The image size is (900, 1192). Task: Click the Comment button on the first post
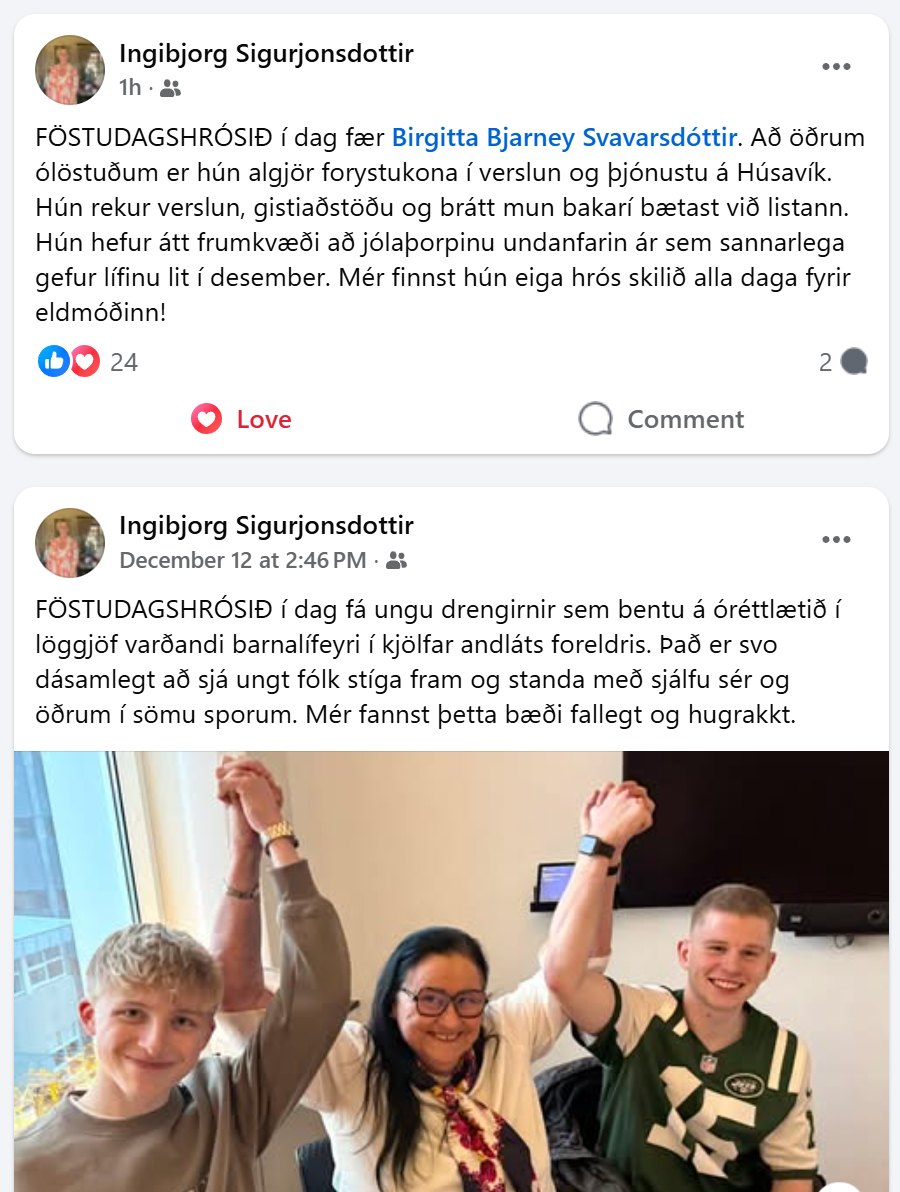(x=661, y=419)
